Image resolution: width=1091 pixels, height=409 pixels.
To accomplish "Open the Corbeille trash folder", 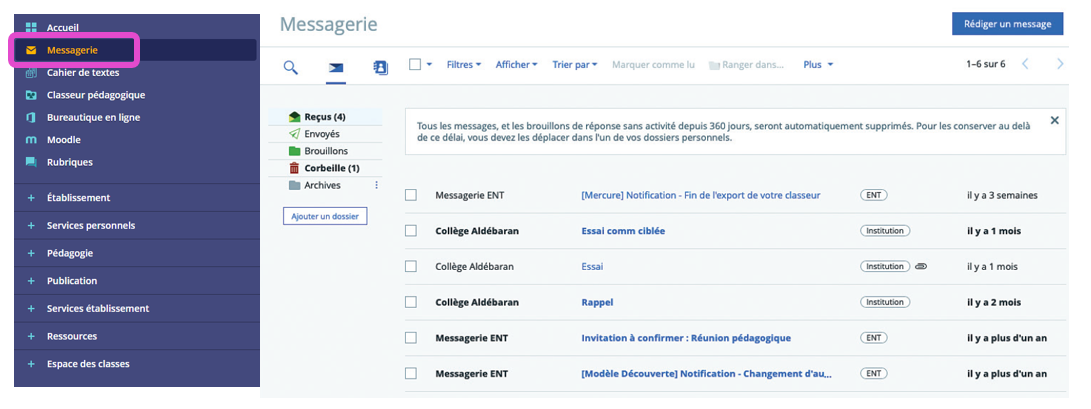I will (x=330, y=168).
